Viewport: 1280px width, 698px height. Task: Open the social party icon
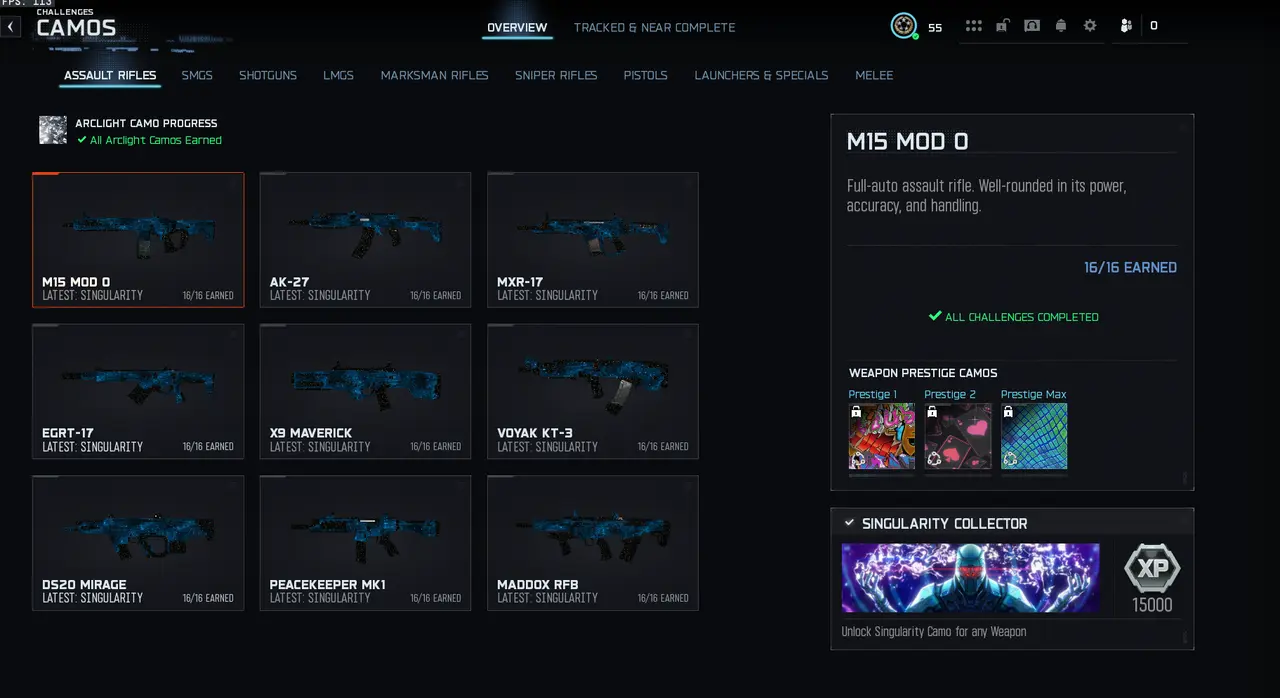click(1127, 26)
